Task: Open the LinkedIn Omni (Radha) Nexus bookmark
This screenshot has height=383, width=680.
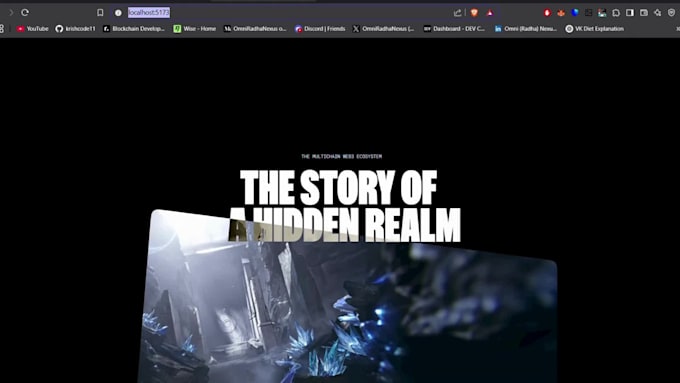Action: click(x=526, y=29)
